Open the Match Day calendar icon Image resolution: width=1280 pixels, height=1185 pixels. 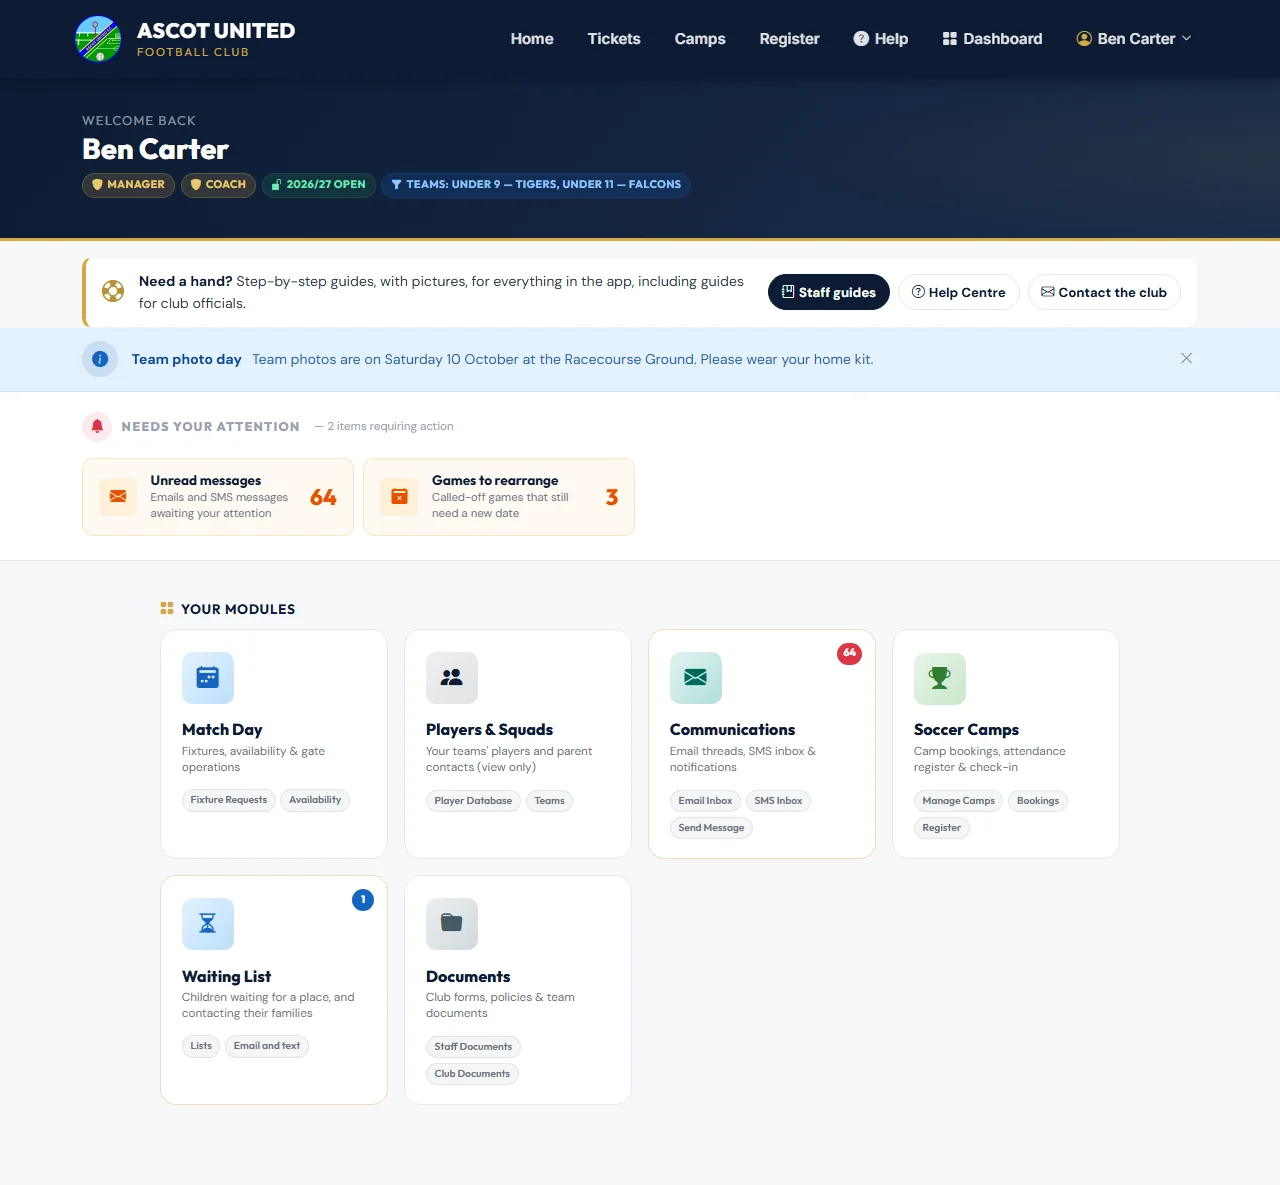[208, 678]
